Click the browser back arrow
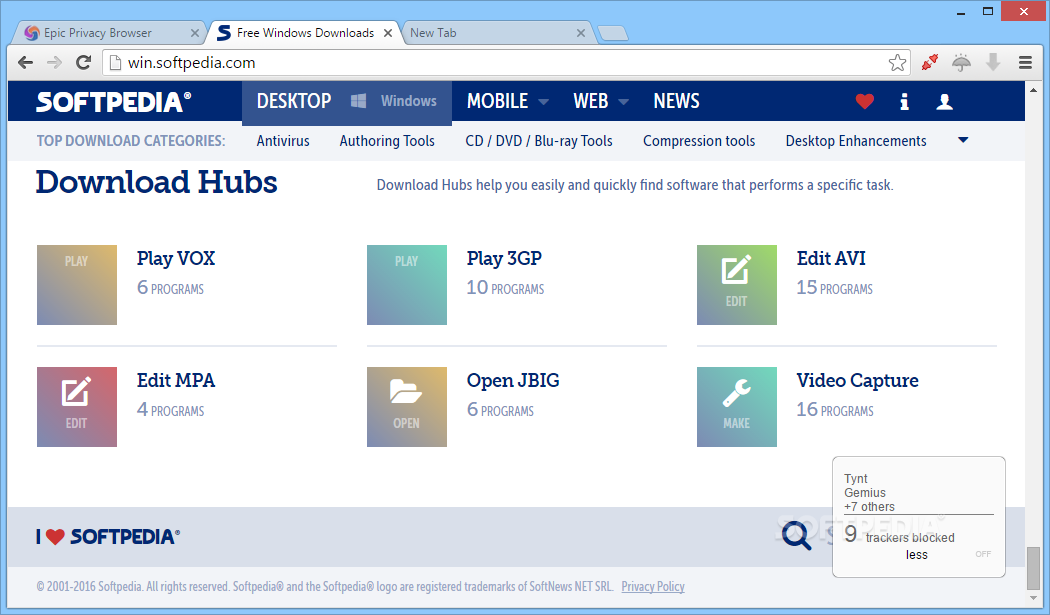1050x615 pixels. pos(25,62)
